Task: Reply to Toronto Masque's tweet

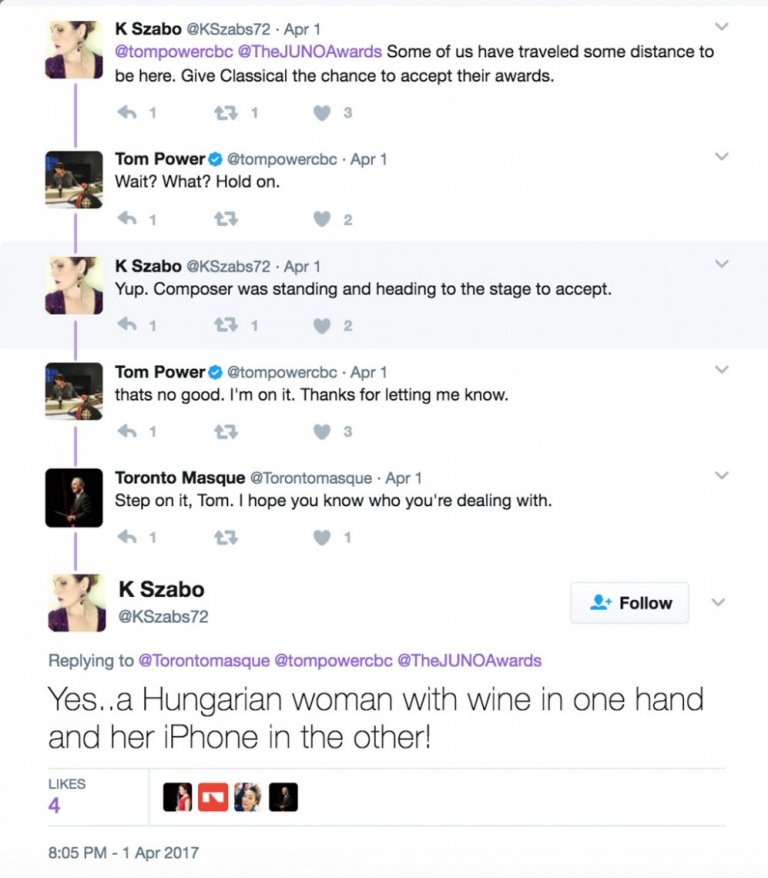Action: 127,537
